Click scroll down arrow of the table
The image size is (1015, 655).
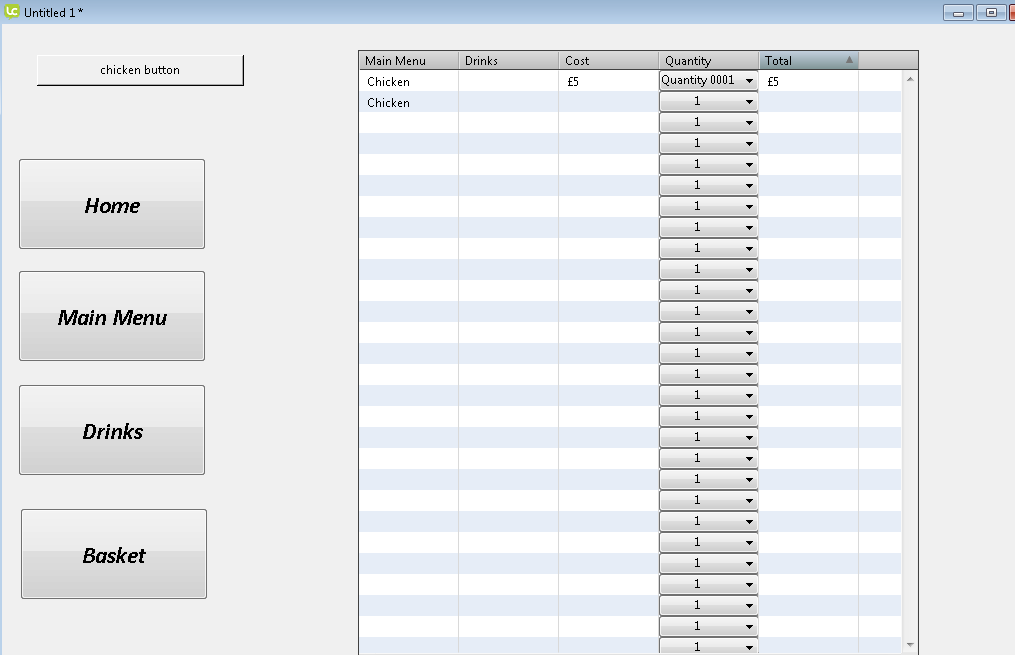tap(909, 645)
